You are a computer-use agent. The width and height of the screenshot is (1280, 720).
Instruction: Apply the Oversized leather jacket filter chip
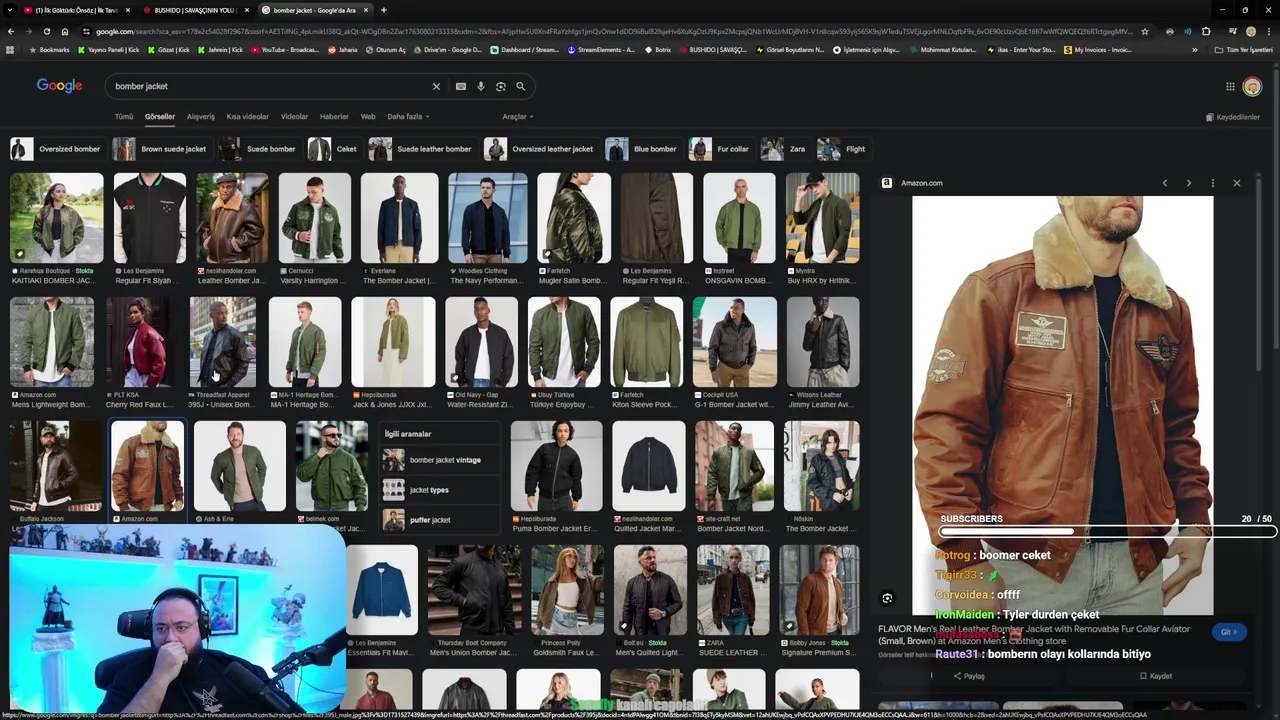541,149
